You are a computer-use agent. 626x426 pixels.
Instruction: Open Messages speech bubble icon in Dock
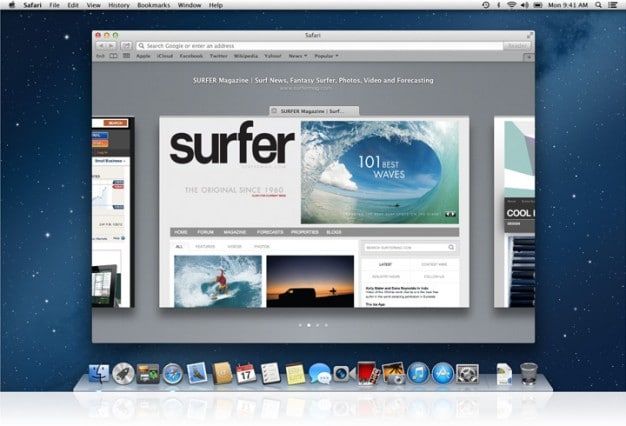320,374
